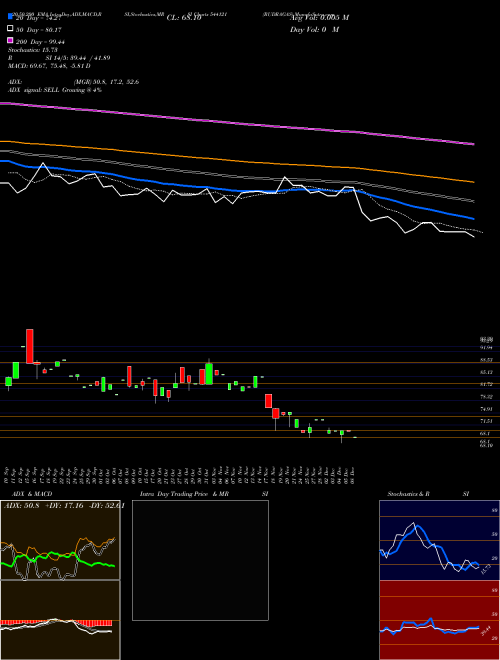Click the 'Stochastics & RSI' panel title
The image size is (500, 660).
point(428,494)
